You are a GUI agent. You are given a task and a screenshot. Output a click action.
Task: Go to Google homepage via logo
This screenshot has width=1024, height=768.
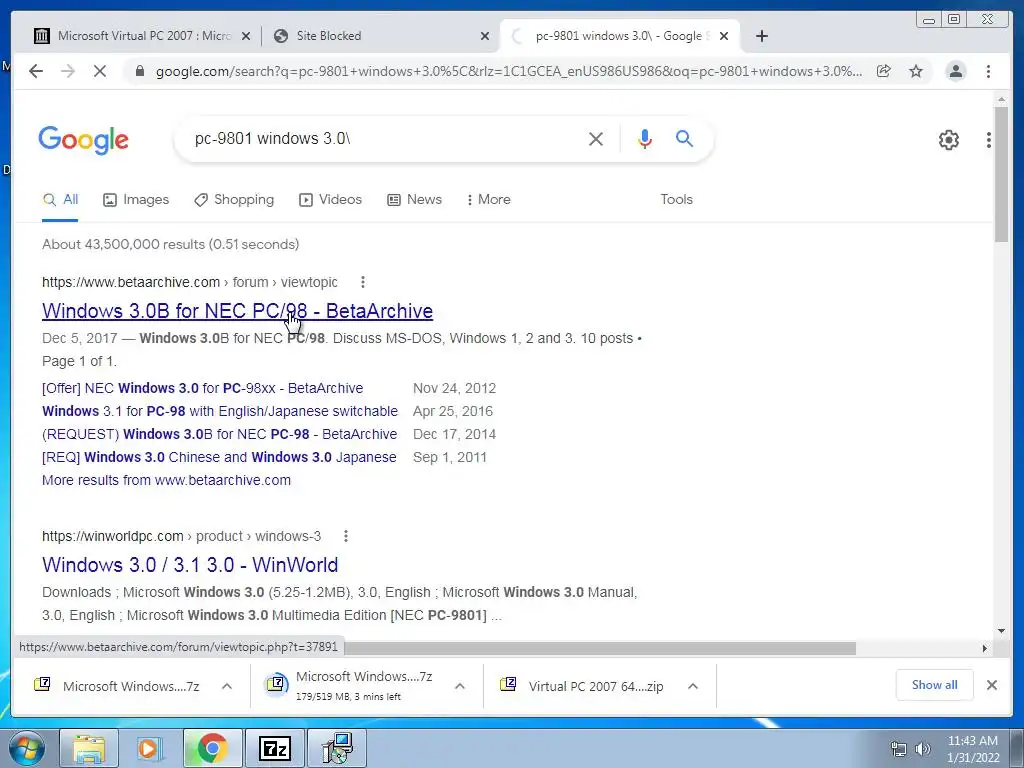pos(83,140)
